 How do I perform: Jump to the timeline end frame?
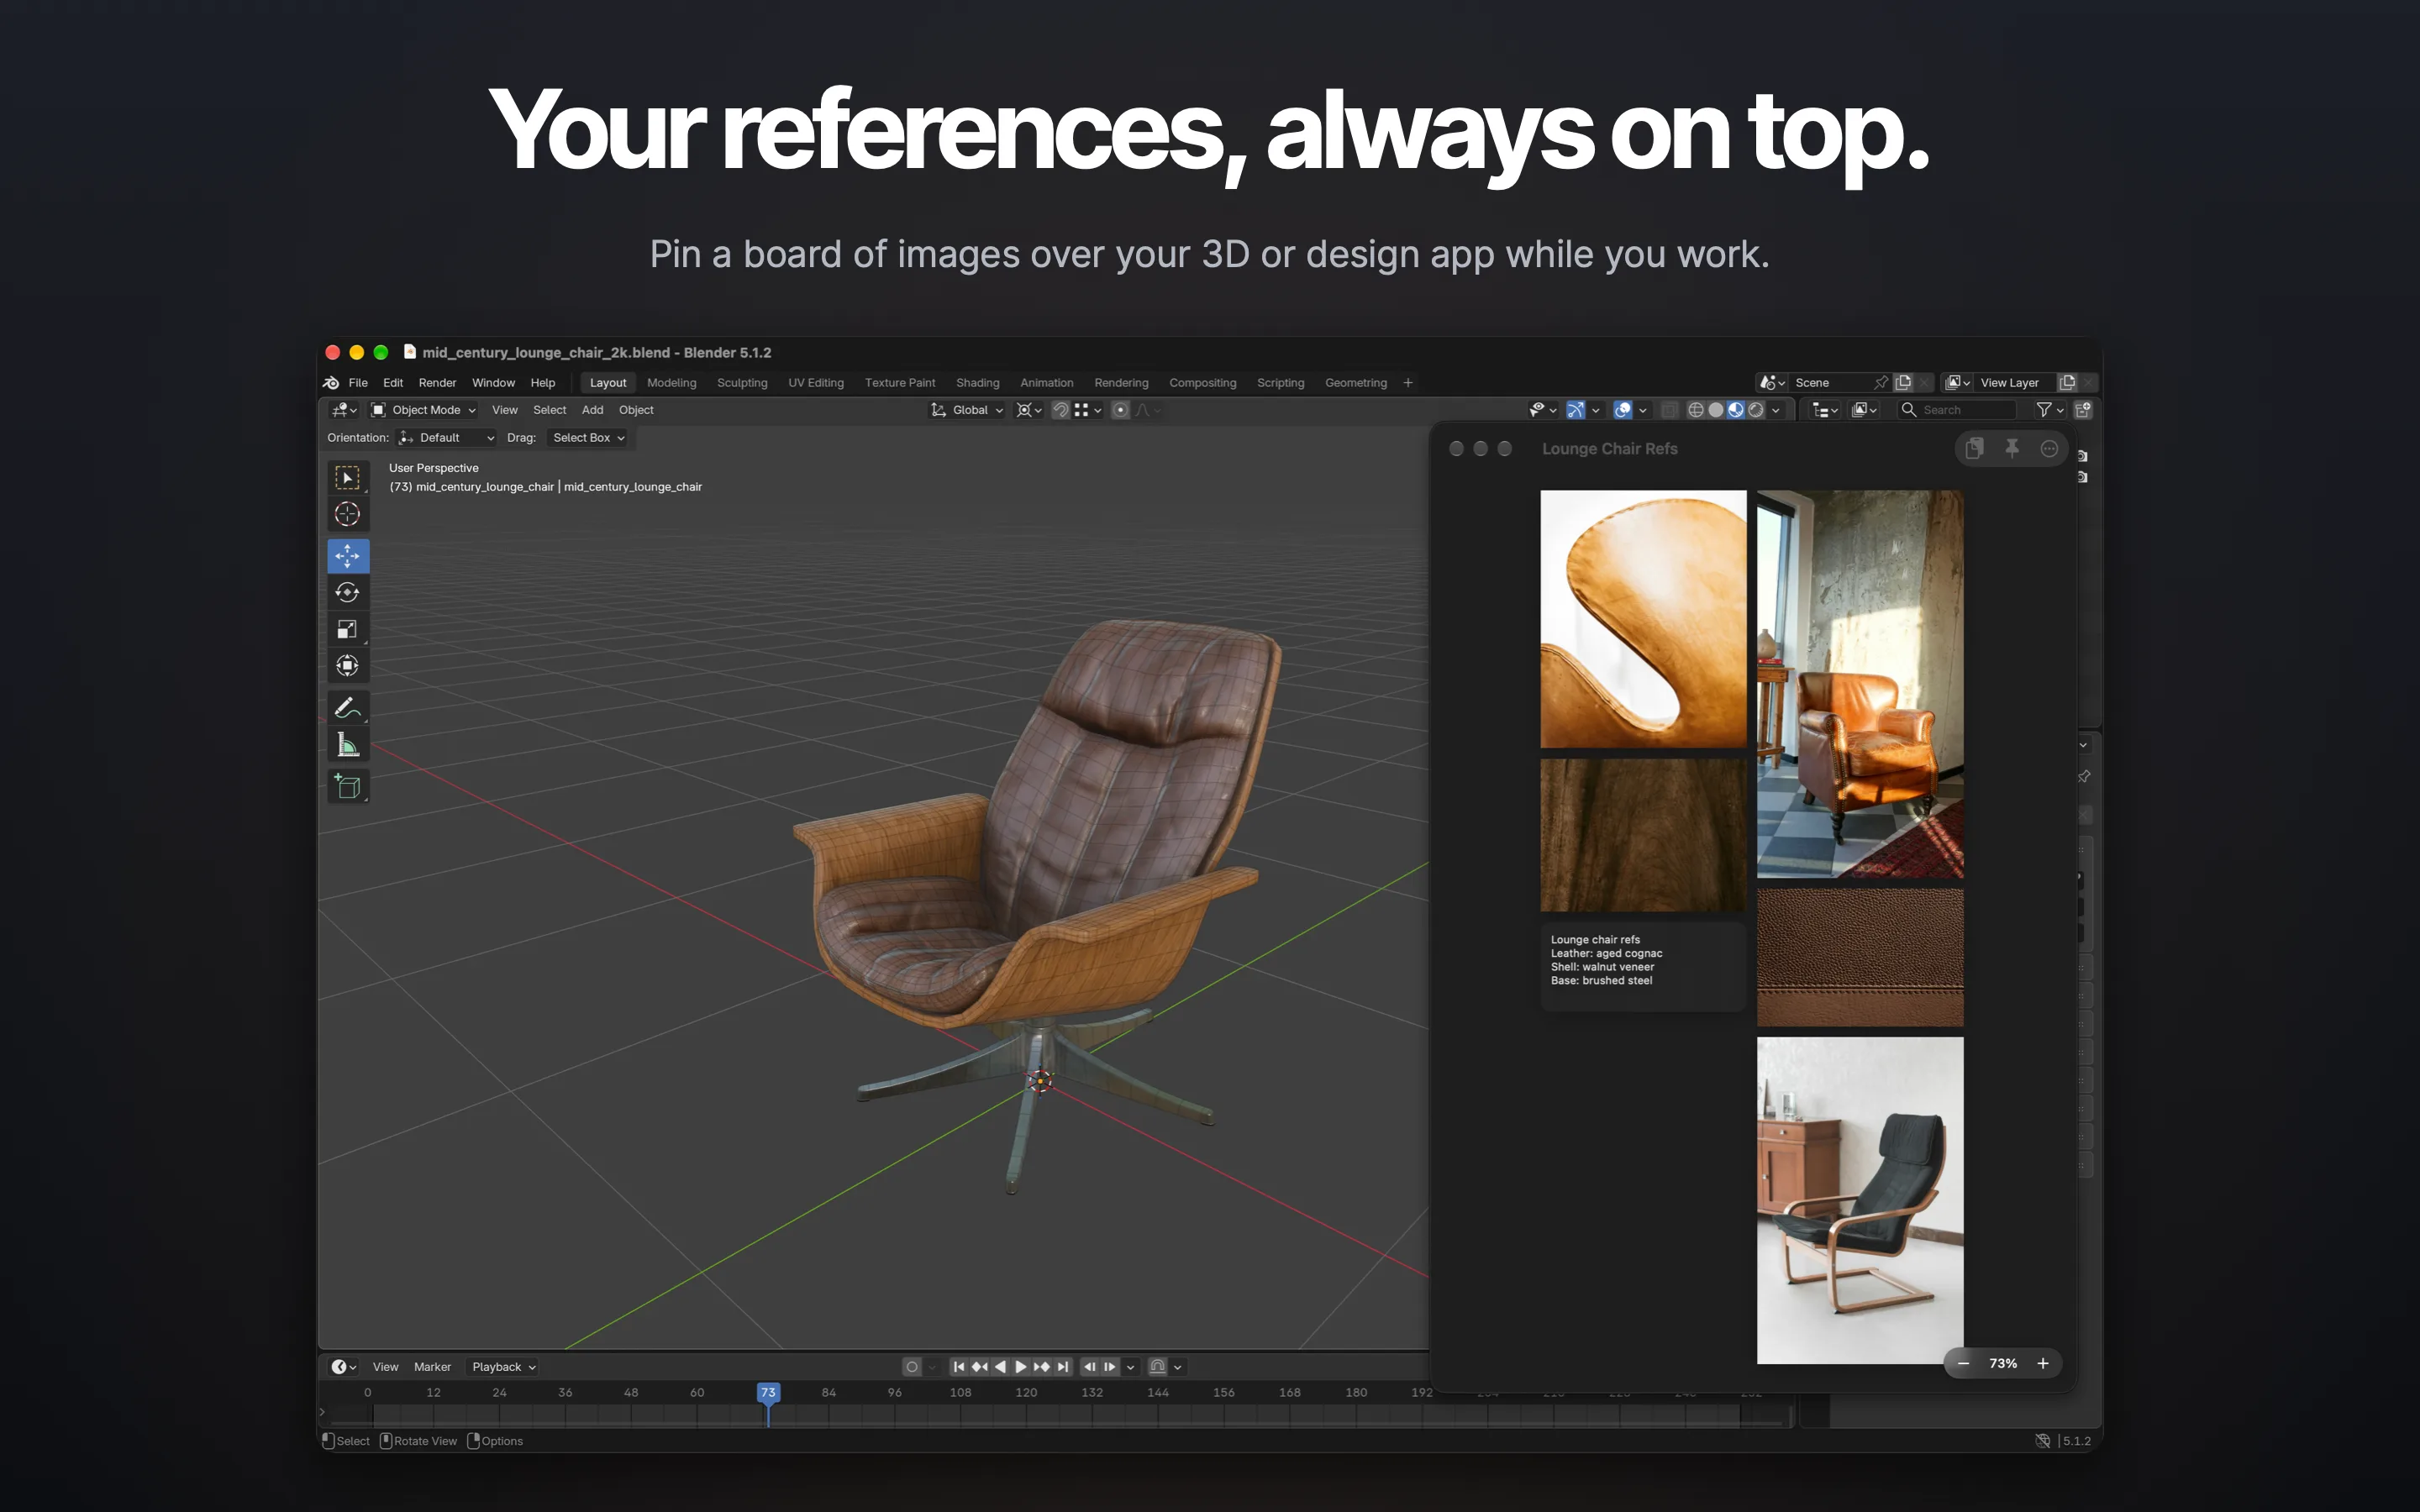[x=1063, y=1367]
